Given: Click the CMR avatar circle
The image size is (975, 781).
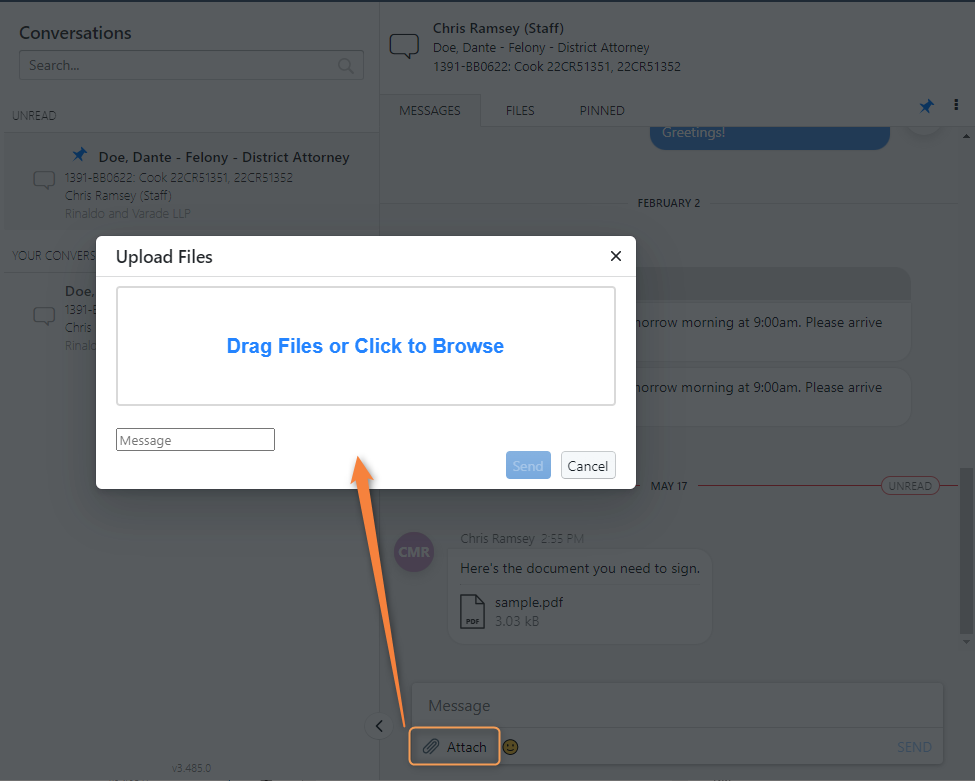Looking at the screenshot, I should [x=414, y=552].
